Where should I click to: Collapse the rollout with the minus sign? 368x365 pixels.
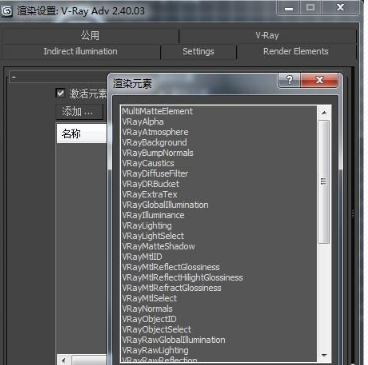tap(14, 77)
